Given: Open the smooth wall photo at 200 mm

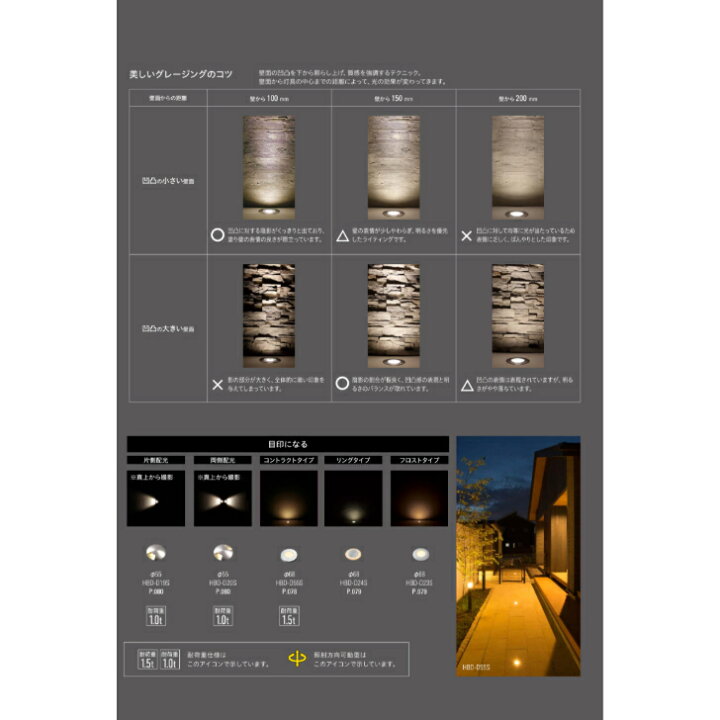Looking at the screenshot, I should tap(518, 168).
